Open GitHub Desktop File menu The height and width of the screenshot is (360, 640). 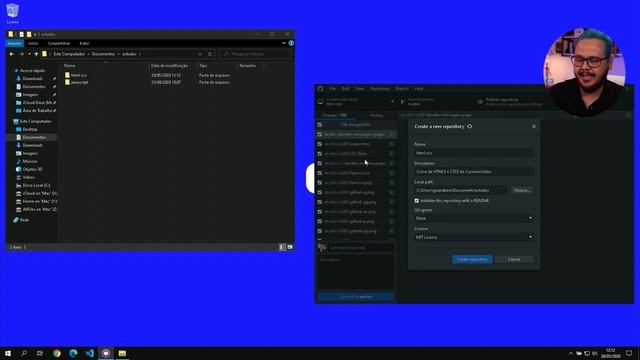coord(332,89)
